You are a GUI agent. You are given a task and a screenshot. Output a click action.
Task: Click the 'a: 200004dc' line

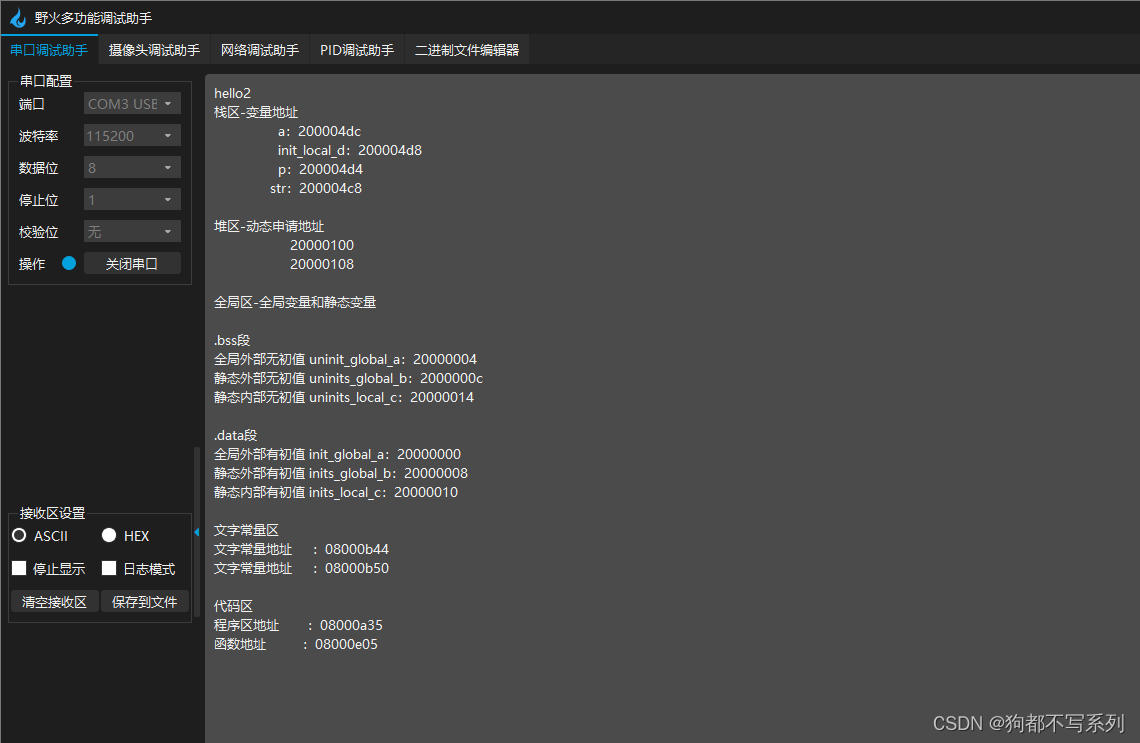(x=319, y=132)
